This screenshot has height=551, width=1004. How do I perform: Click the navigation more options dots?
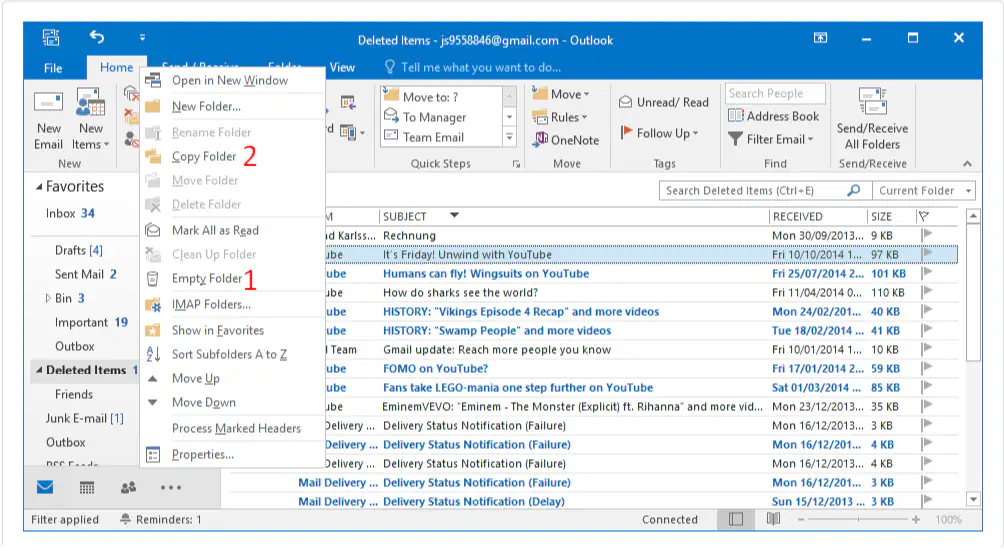coord(171,488)
